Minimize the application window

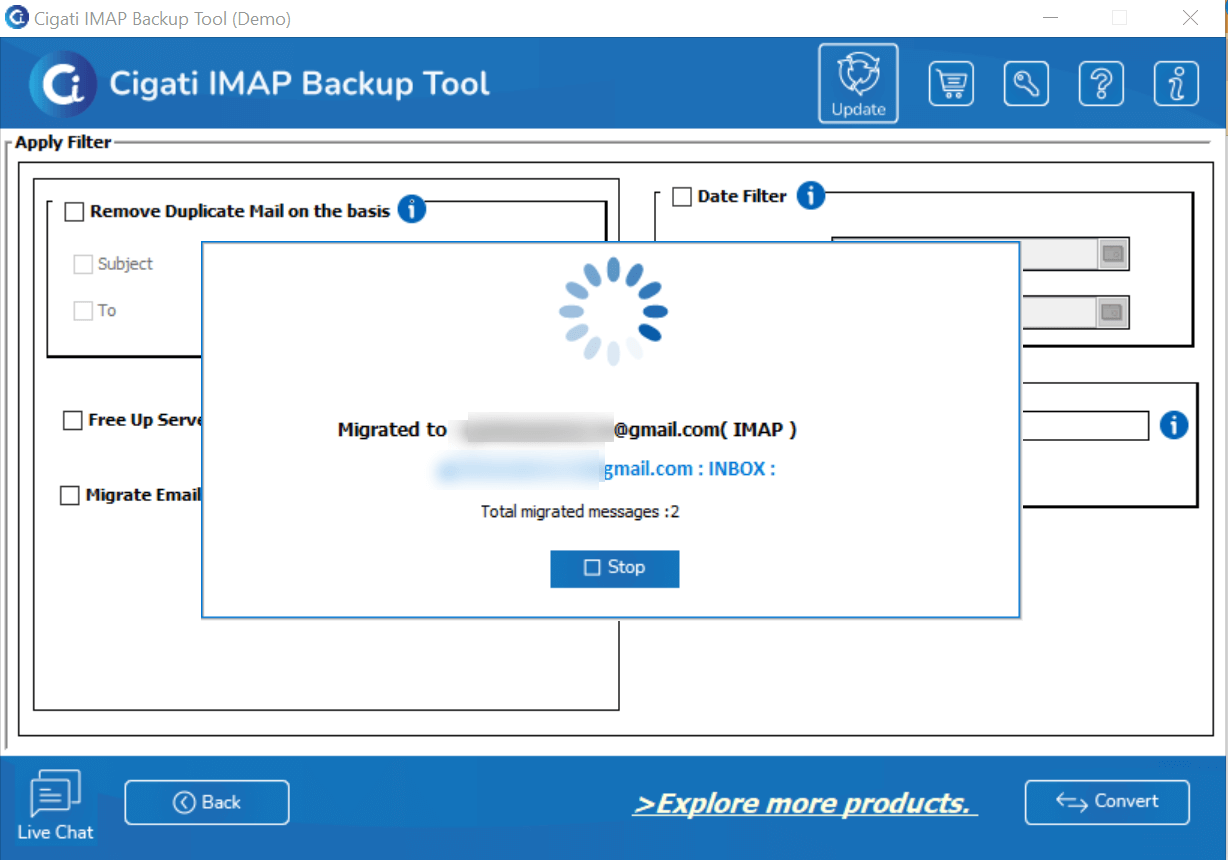(x=1050, y=18)
